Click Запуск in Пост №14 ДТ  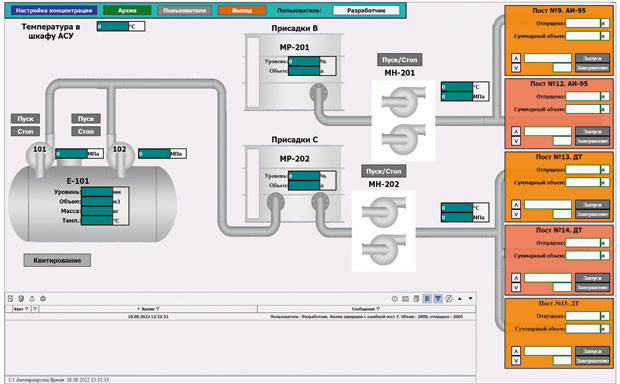point(592,278)
